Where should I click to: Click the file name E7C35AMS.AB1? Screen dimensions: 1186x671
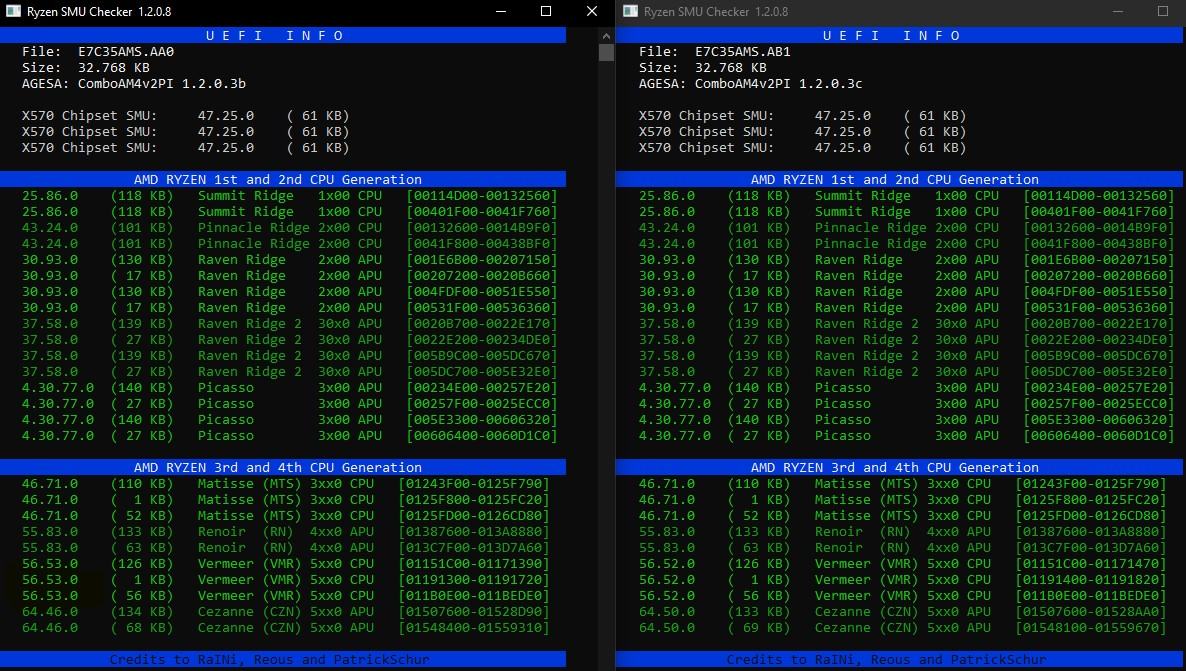(743, 51)
